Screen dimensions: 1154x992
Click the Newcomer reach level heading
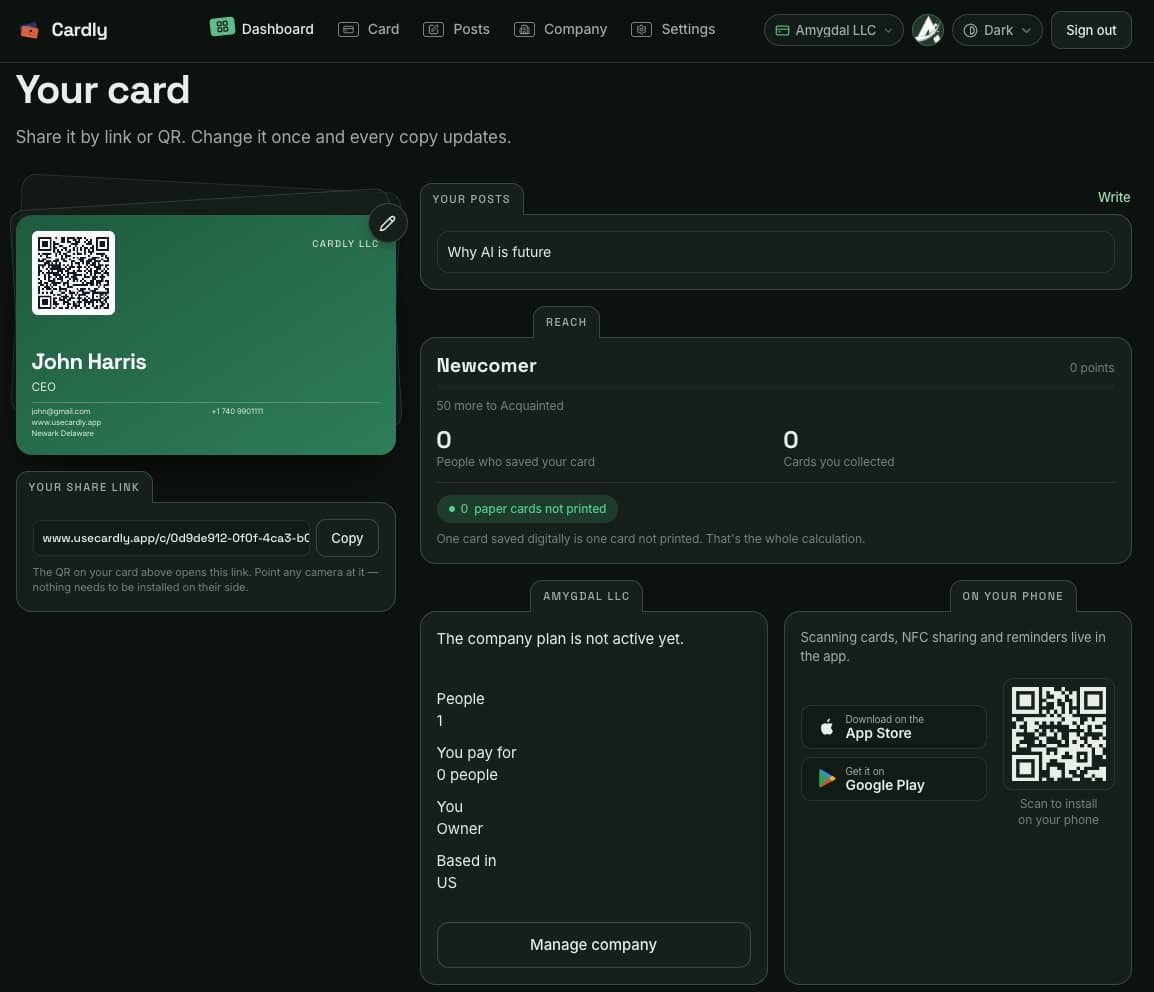click(x=486, y=366)
